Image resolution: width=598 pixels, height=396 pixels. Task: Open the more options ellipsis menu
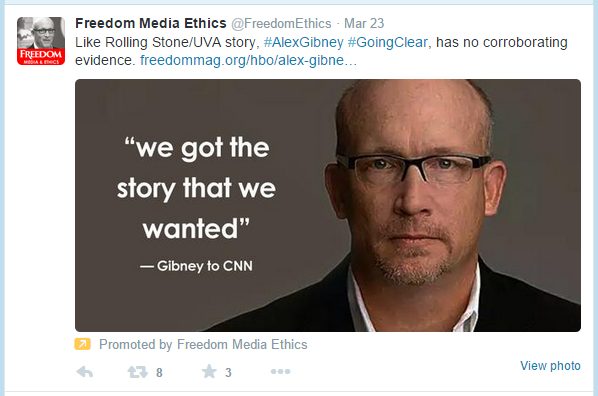(x=280, y=371)
